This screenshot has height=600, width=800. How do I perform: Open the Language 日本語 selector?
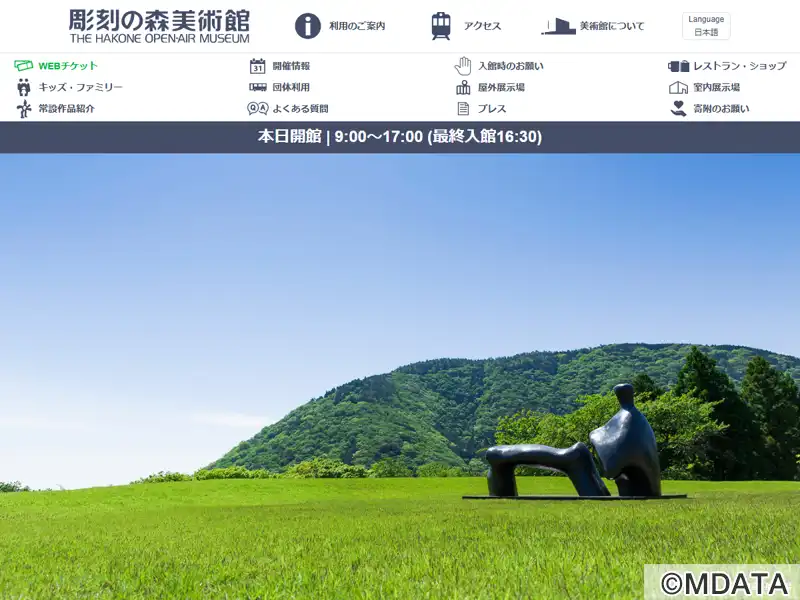(706, 26)
